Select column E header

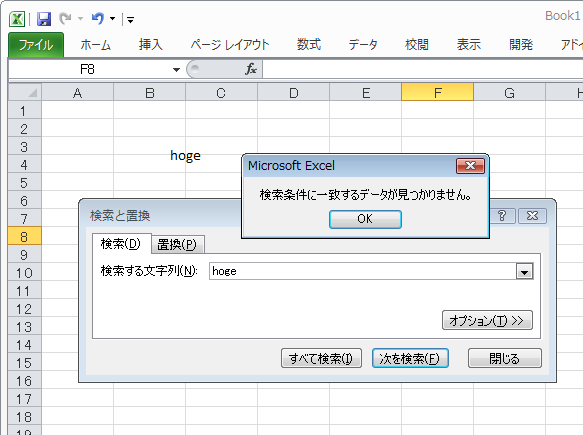(365, 93)
